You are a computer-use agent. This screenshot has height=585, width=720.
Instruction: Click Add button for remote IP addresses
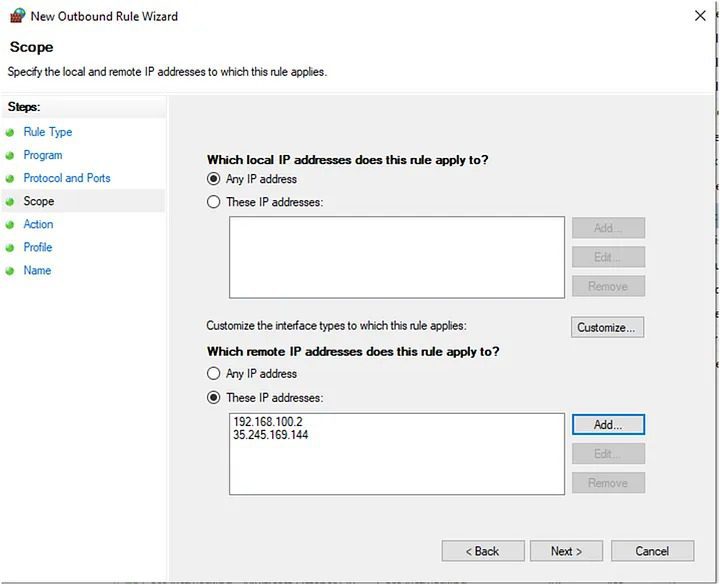608,425
